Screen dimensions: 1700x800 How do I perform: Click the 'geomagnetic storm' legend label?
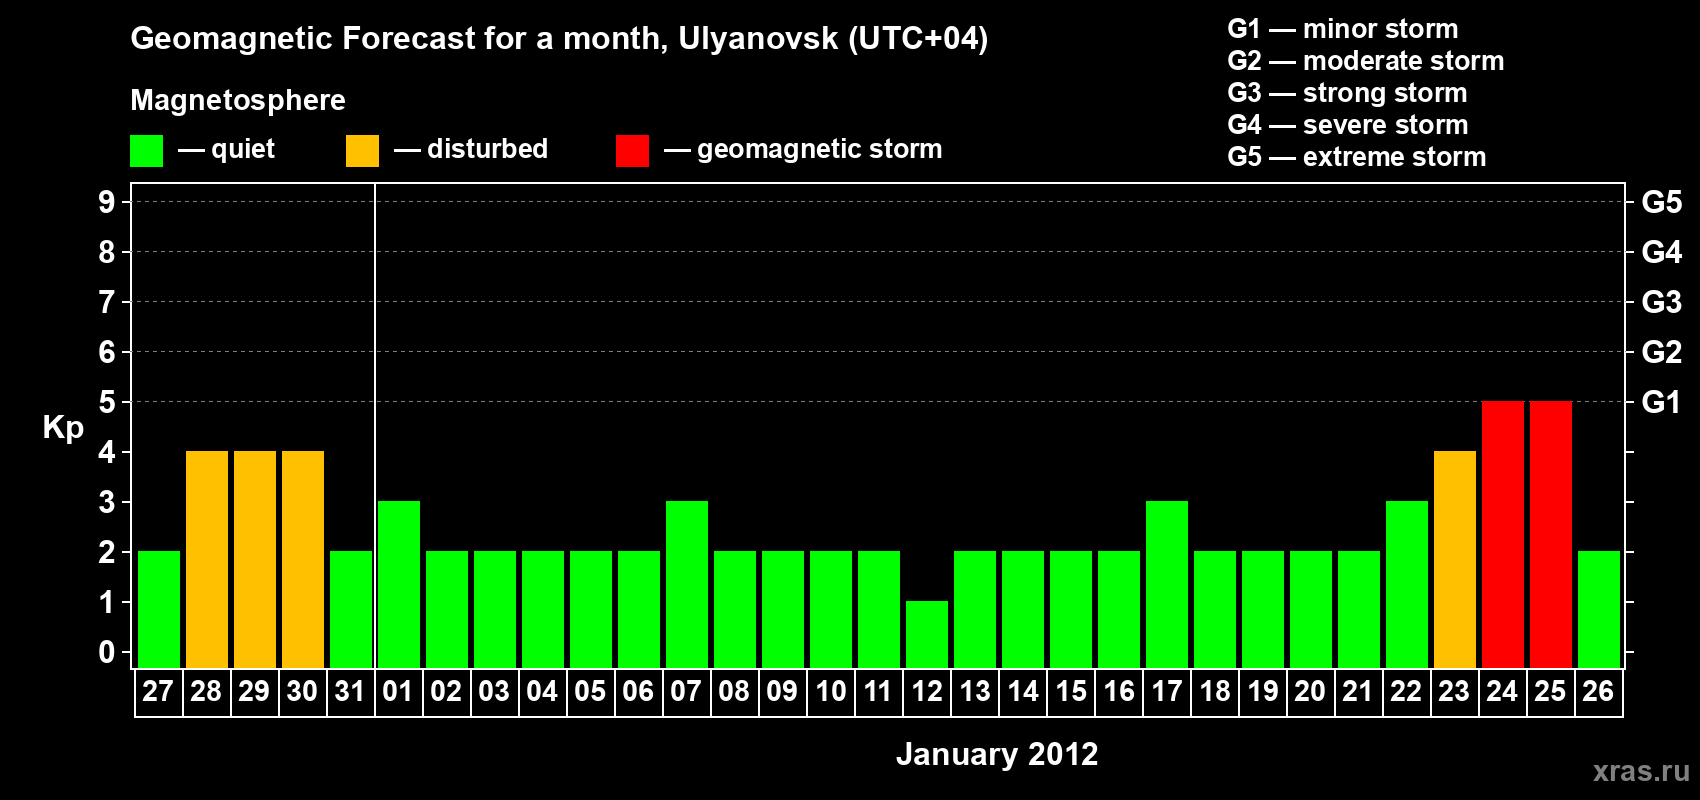[x=820, y=149]
